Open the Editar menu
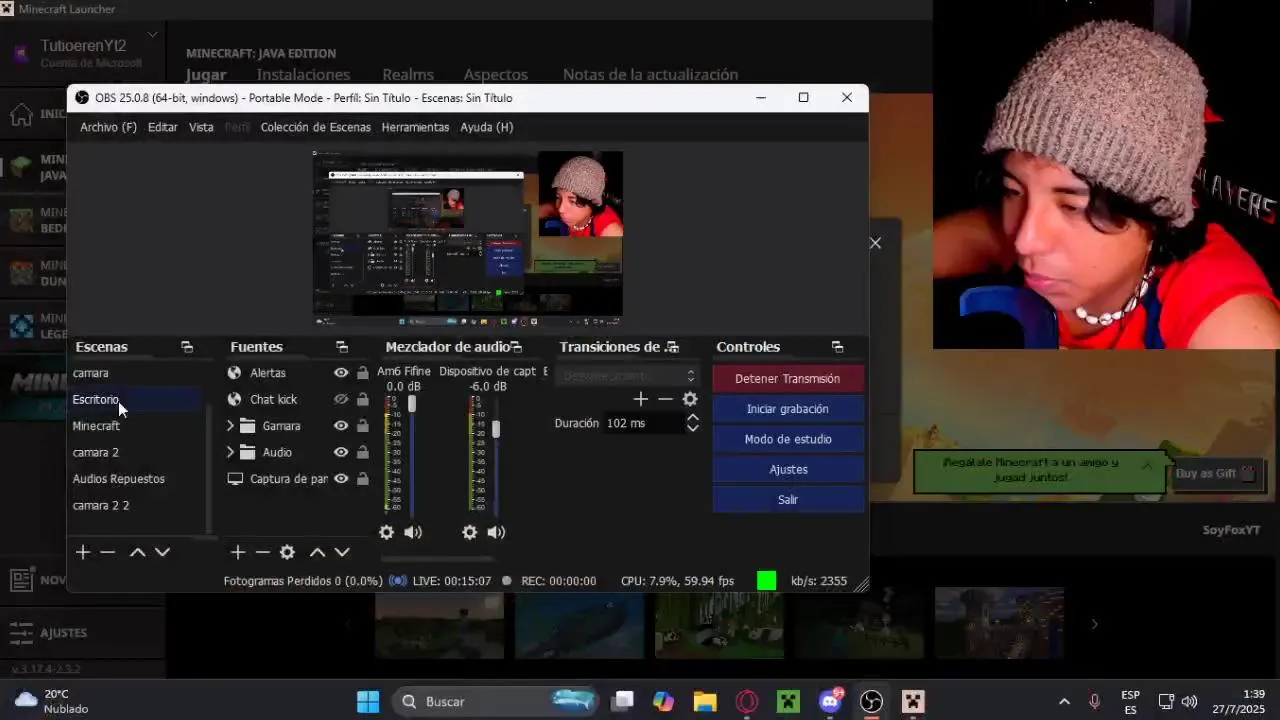 tap(162, 127)
